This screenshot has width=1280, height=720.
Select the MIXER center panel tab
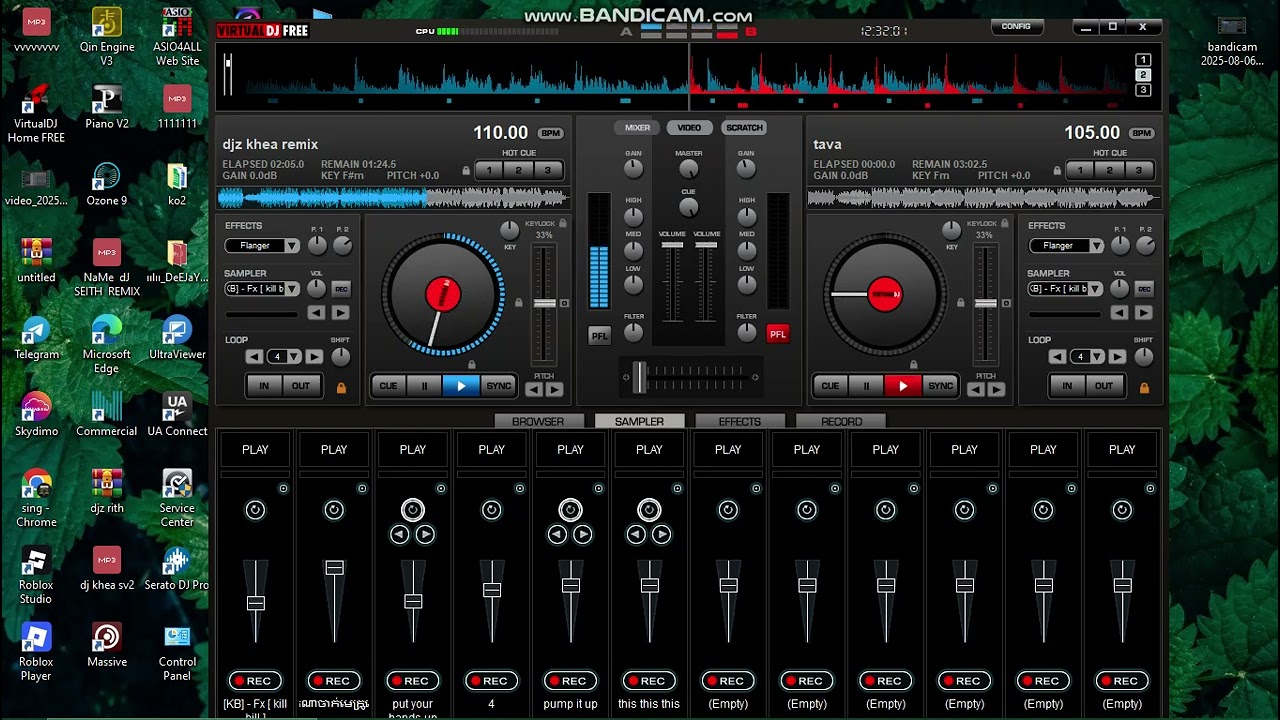point(638,128)
